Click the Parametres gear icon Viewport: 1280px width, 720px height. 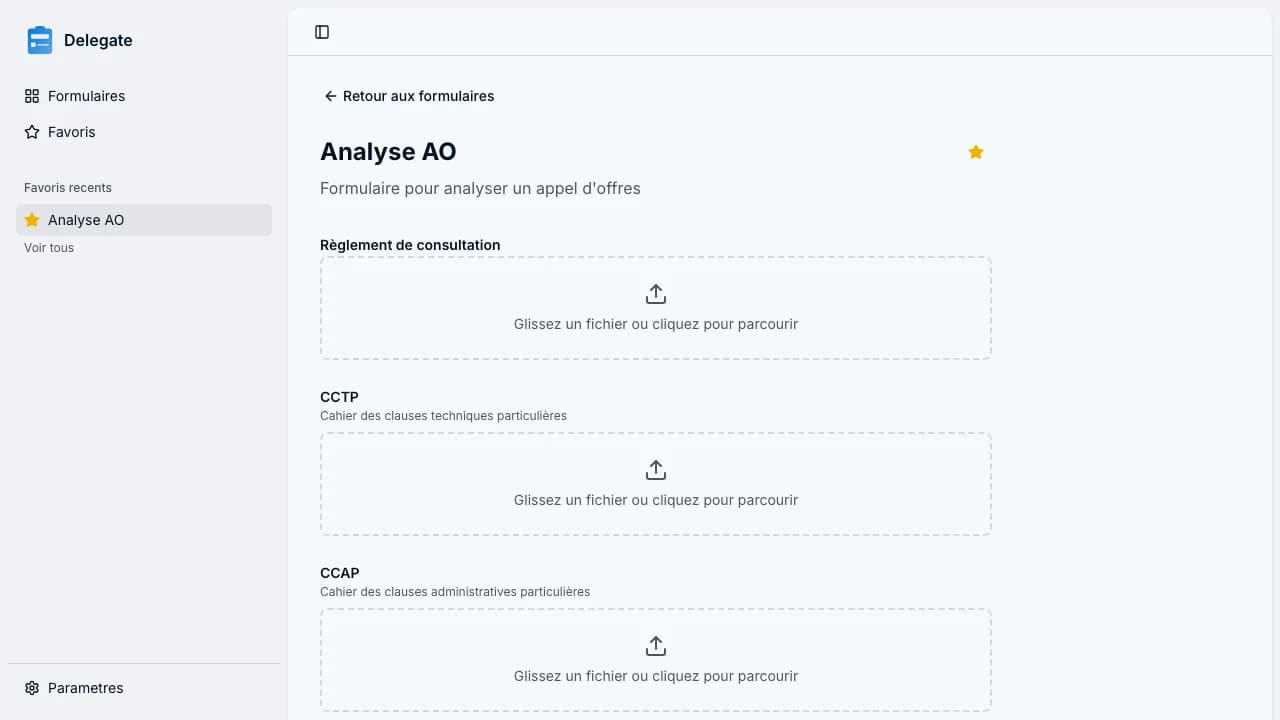click(x=32, y=688)
